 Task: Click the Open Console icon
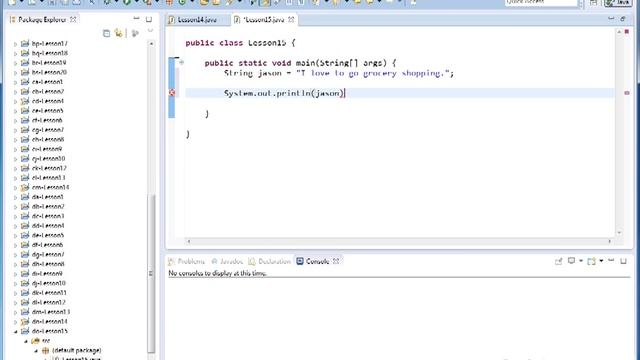pyautogui.click(x=591, y=261)
